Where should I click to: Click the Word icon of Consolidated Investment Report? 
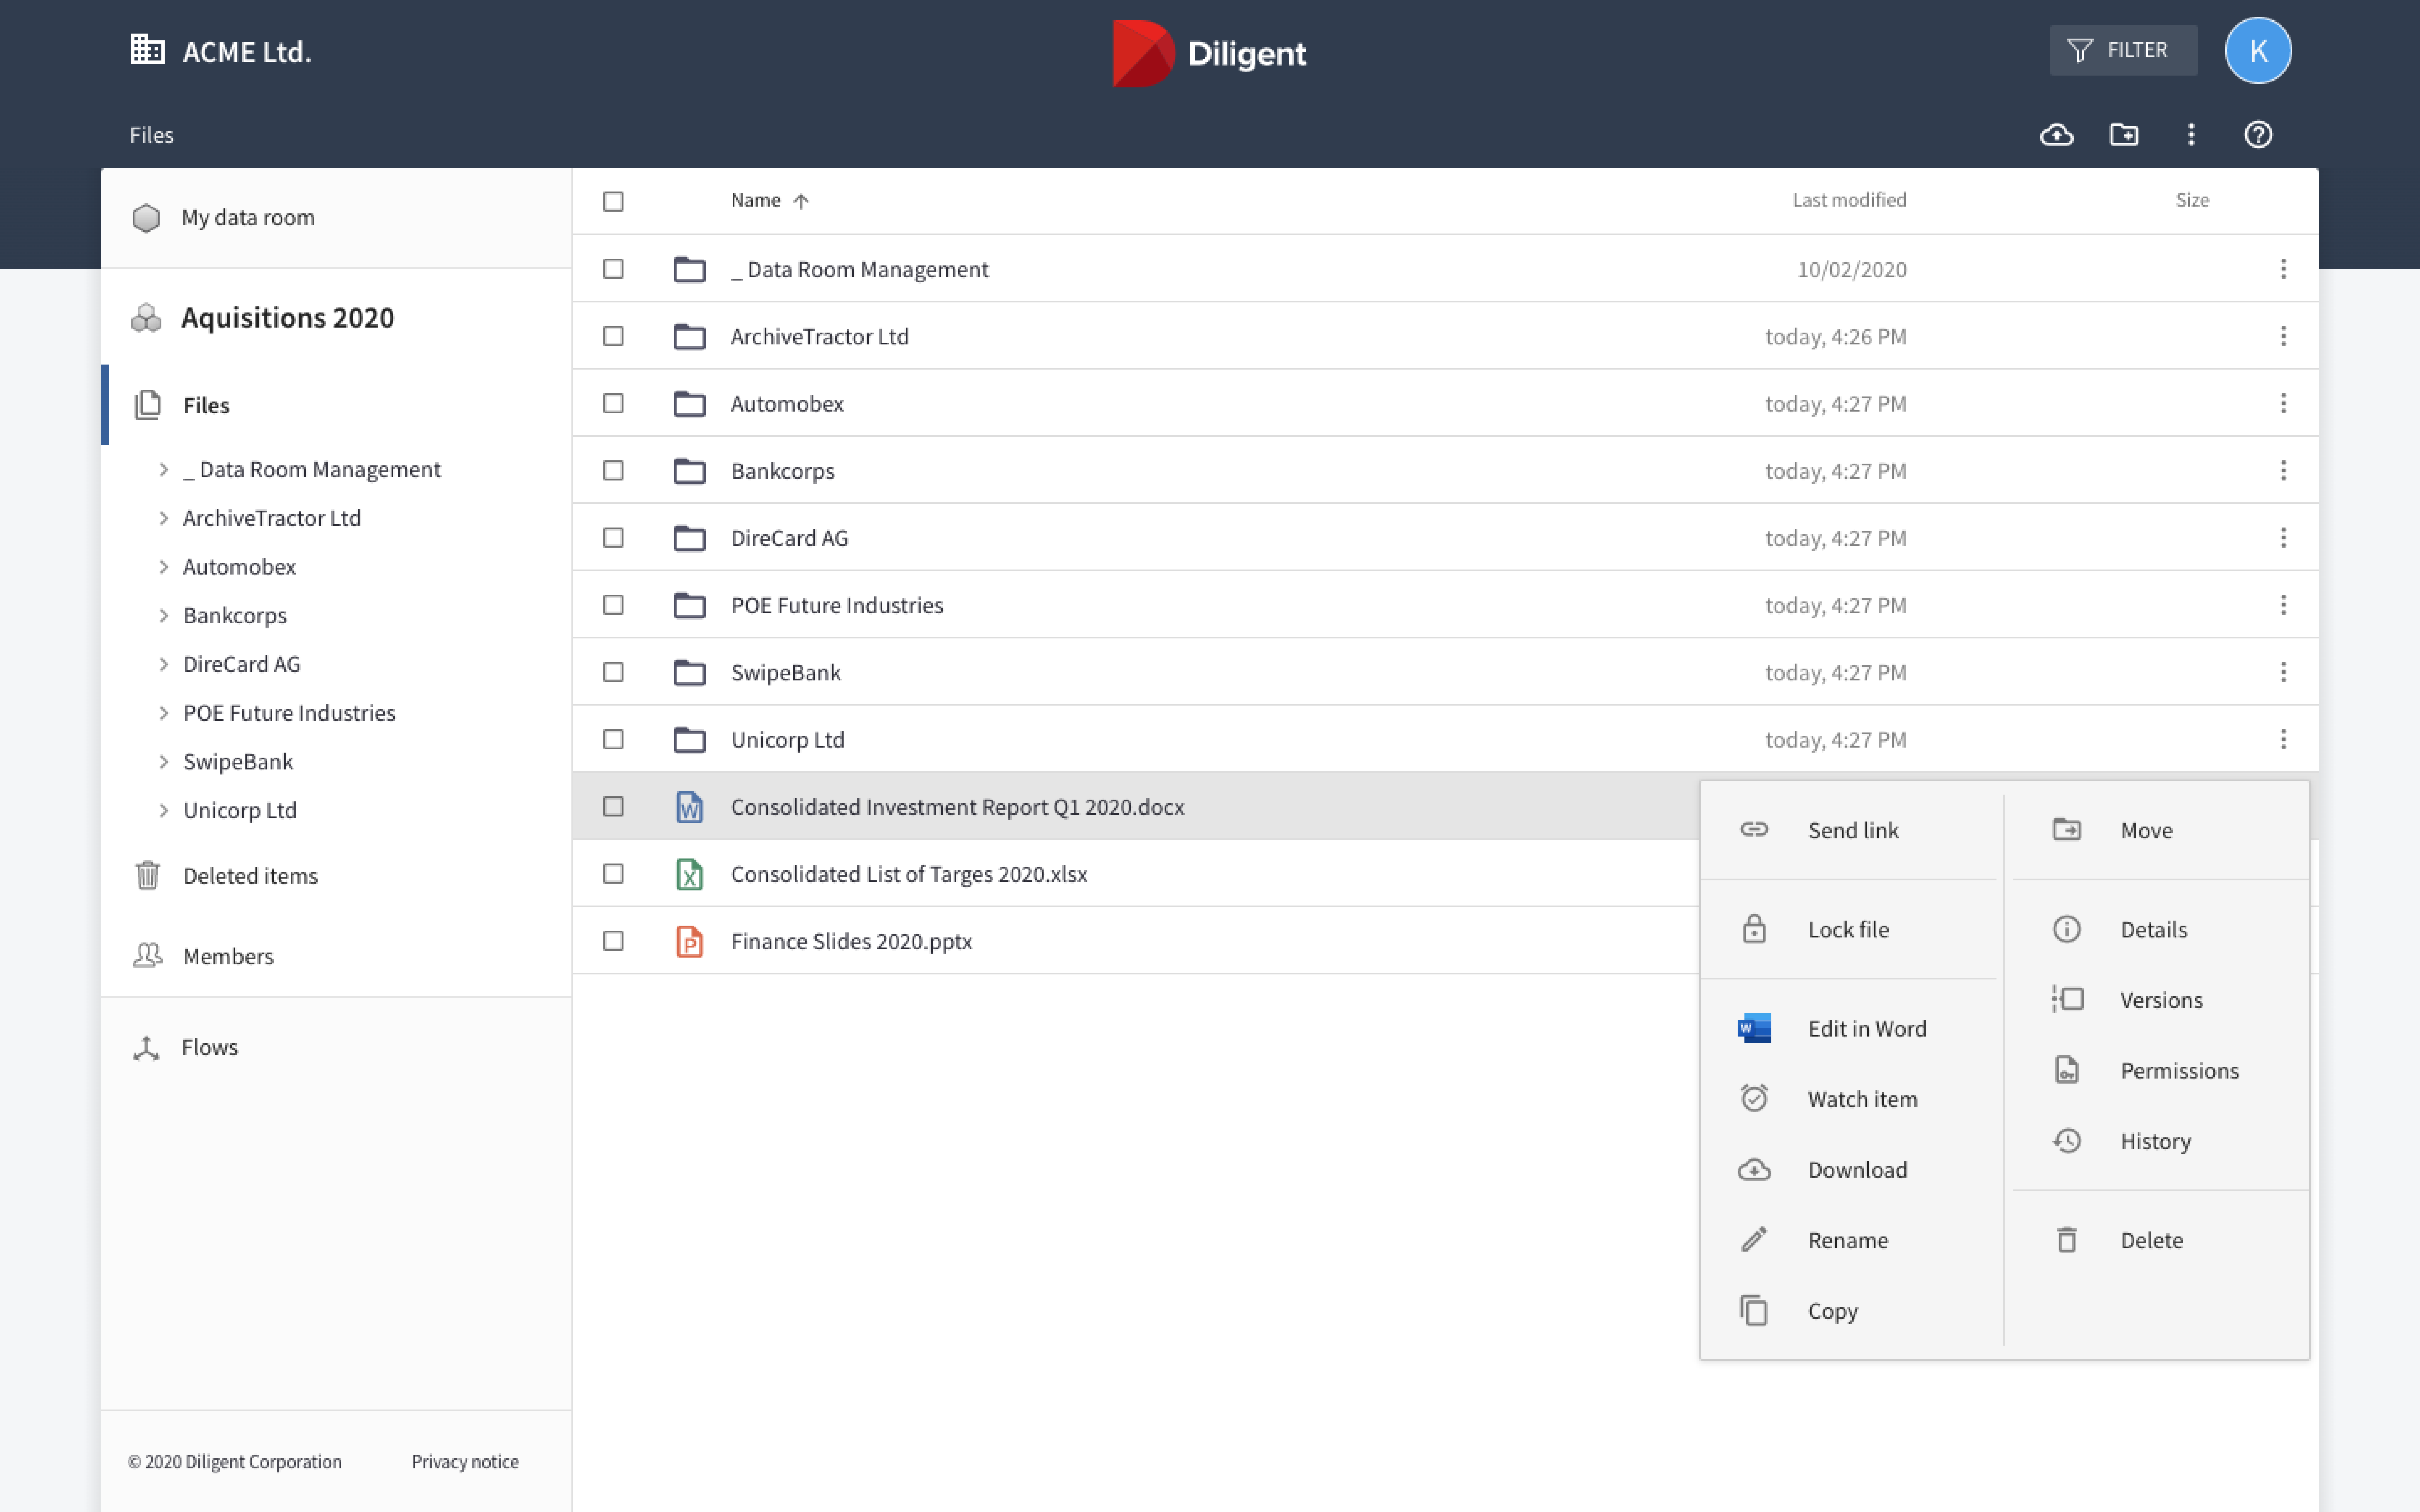689,807
